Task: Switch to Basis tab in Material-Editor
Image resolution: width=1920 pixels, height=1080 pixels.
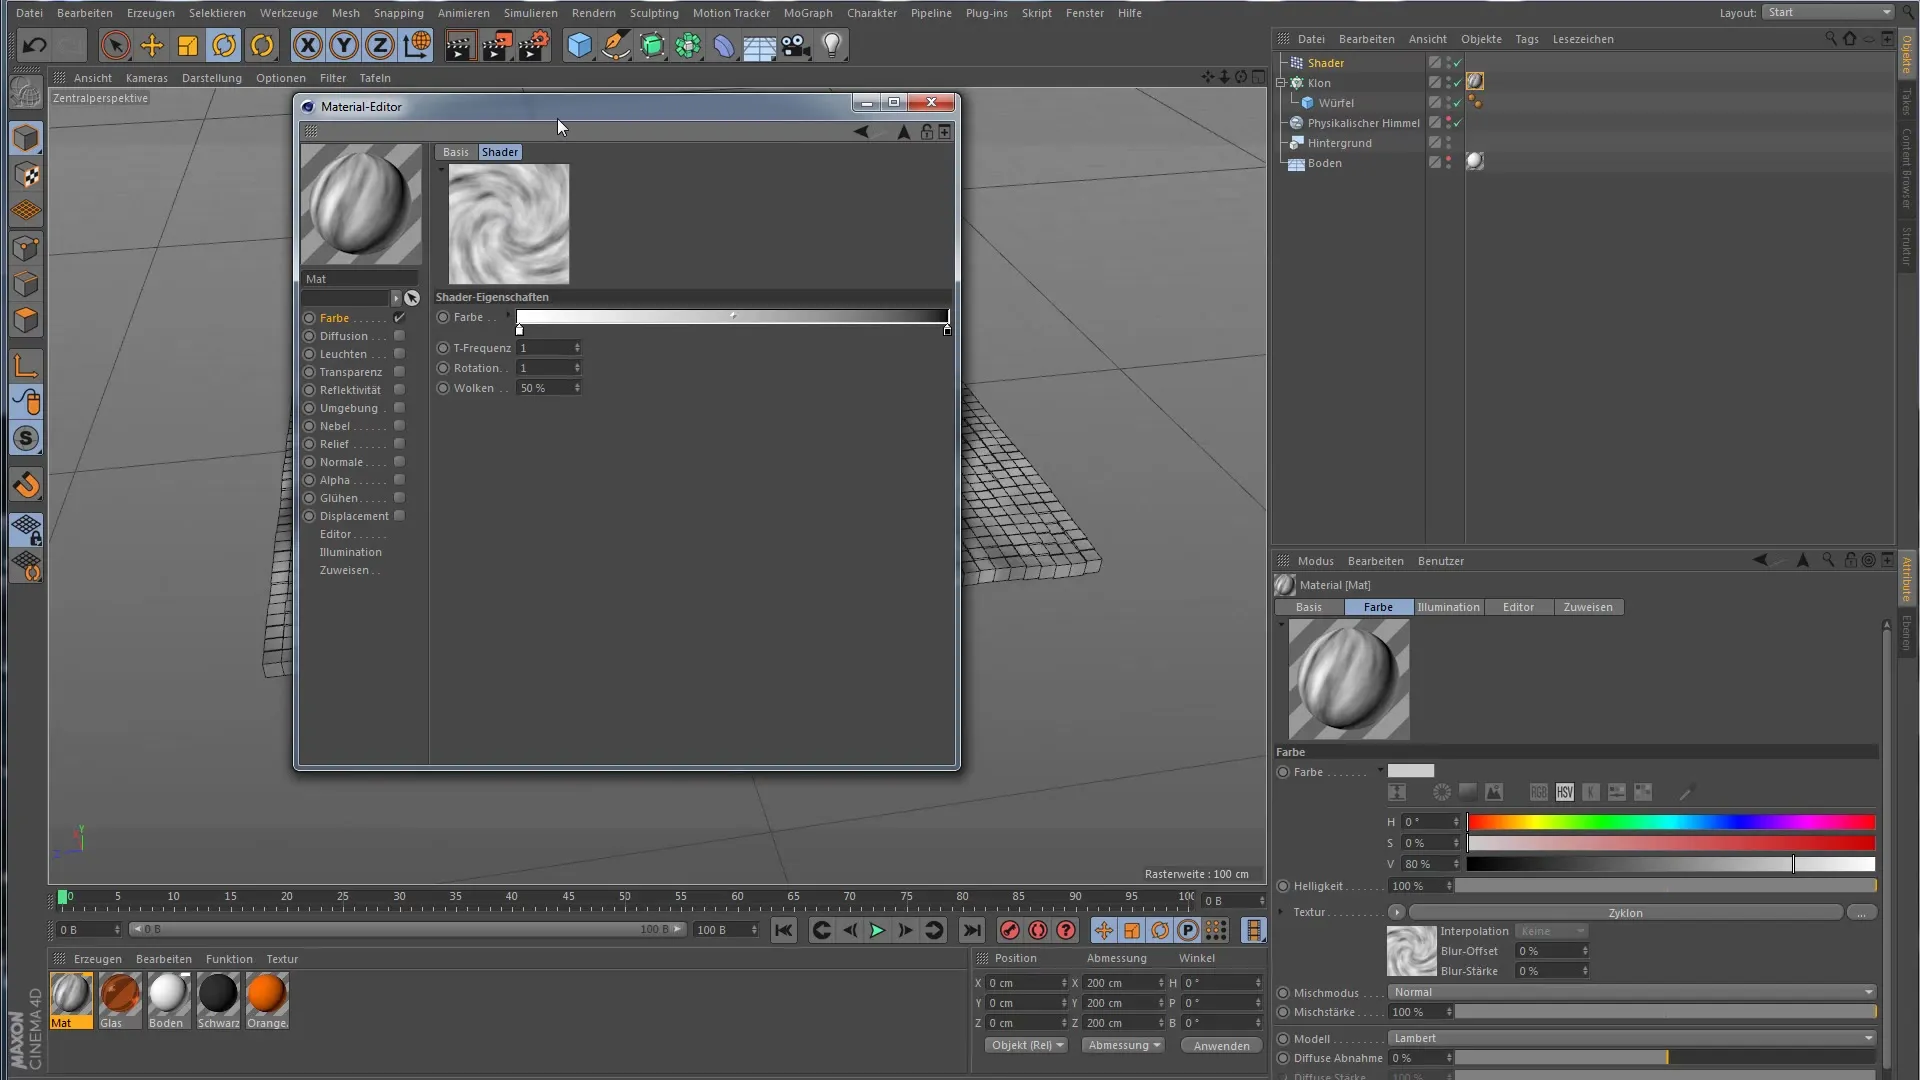Action: [x=456, y=152]
